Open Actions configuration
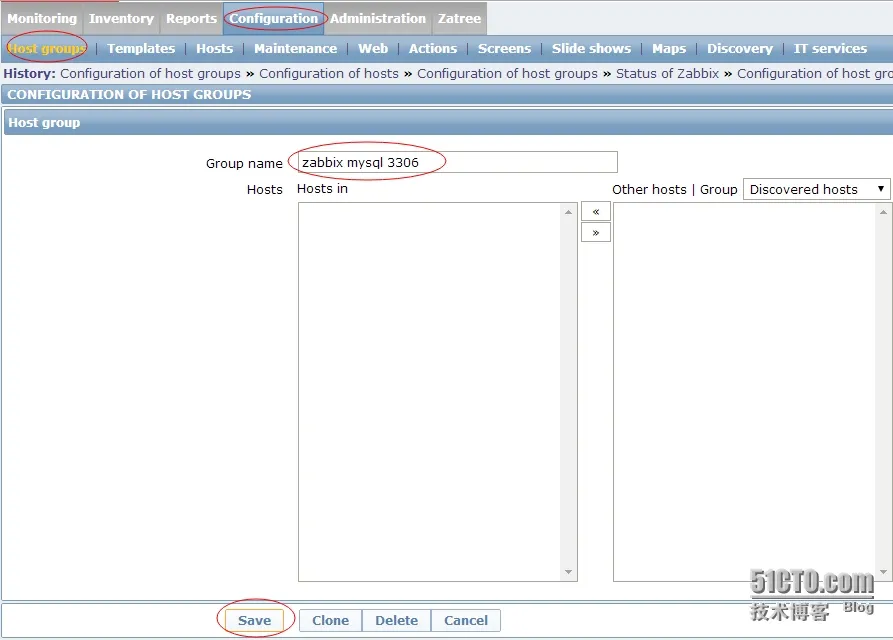Screen dimensions: 893x640 [432, 48]
